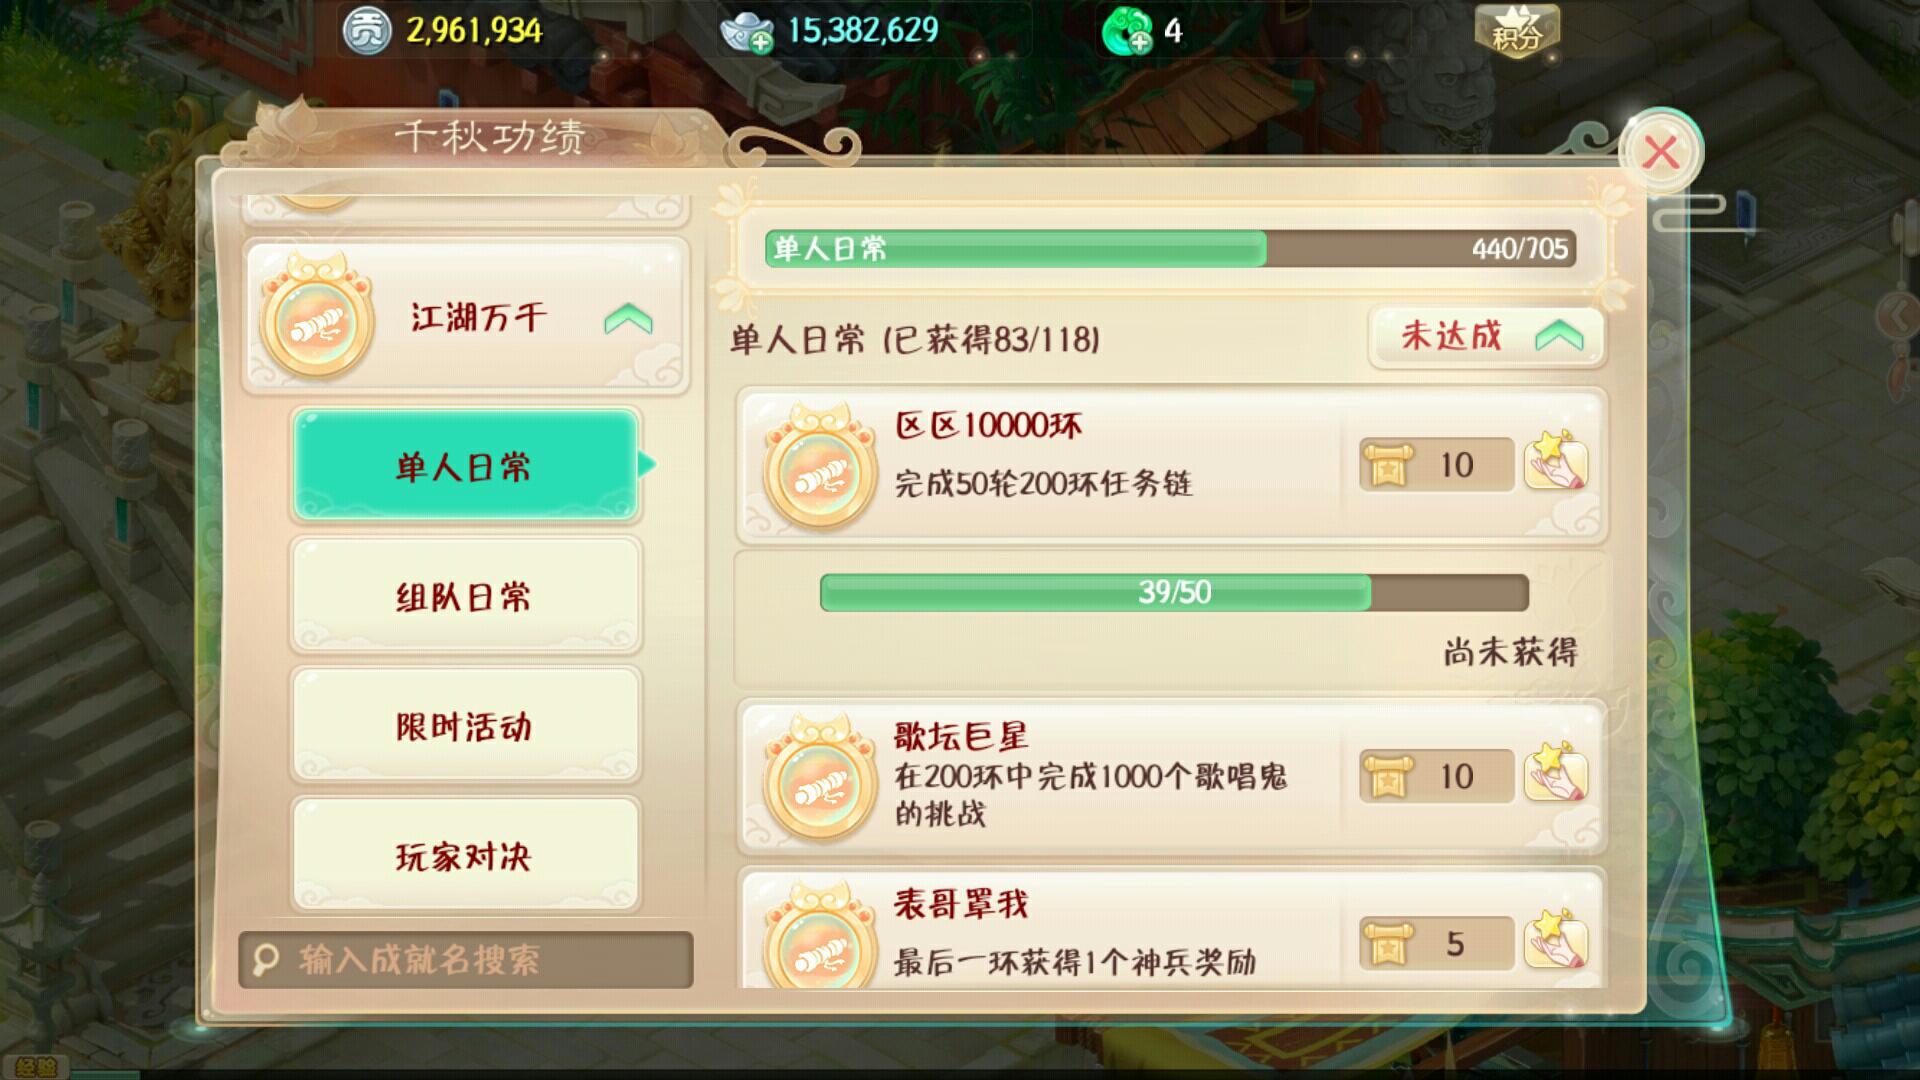Screen dimensions: 1920x1080
Task: Click the 区区10000环 achievement medal icon
Action: (819, 467)
